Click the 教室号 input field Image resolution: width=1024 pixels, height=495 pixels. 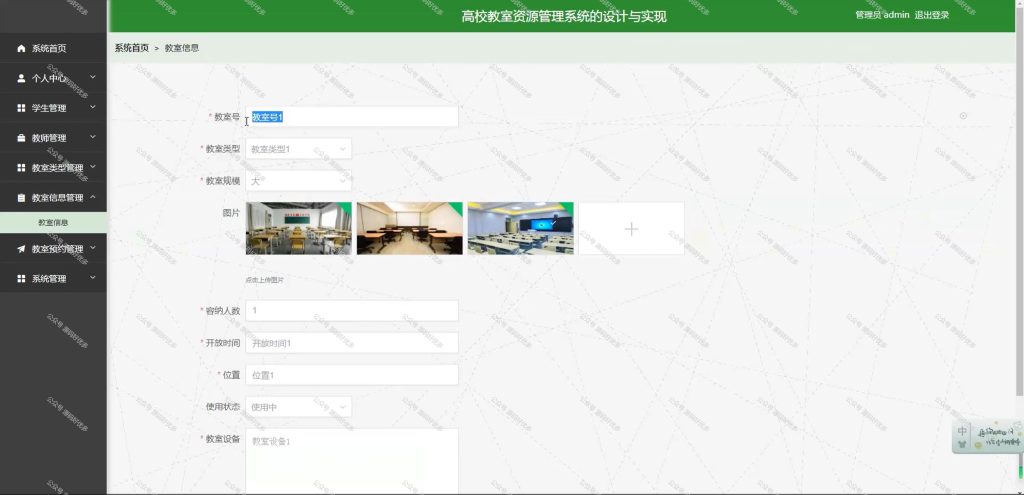tap(352, 117)
